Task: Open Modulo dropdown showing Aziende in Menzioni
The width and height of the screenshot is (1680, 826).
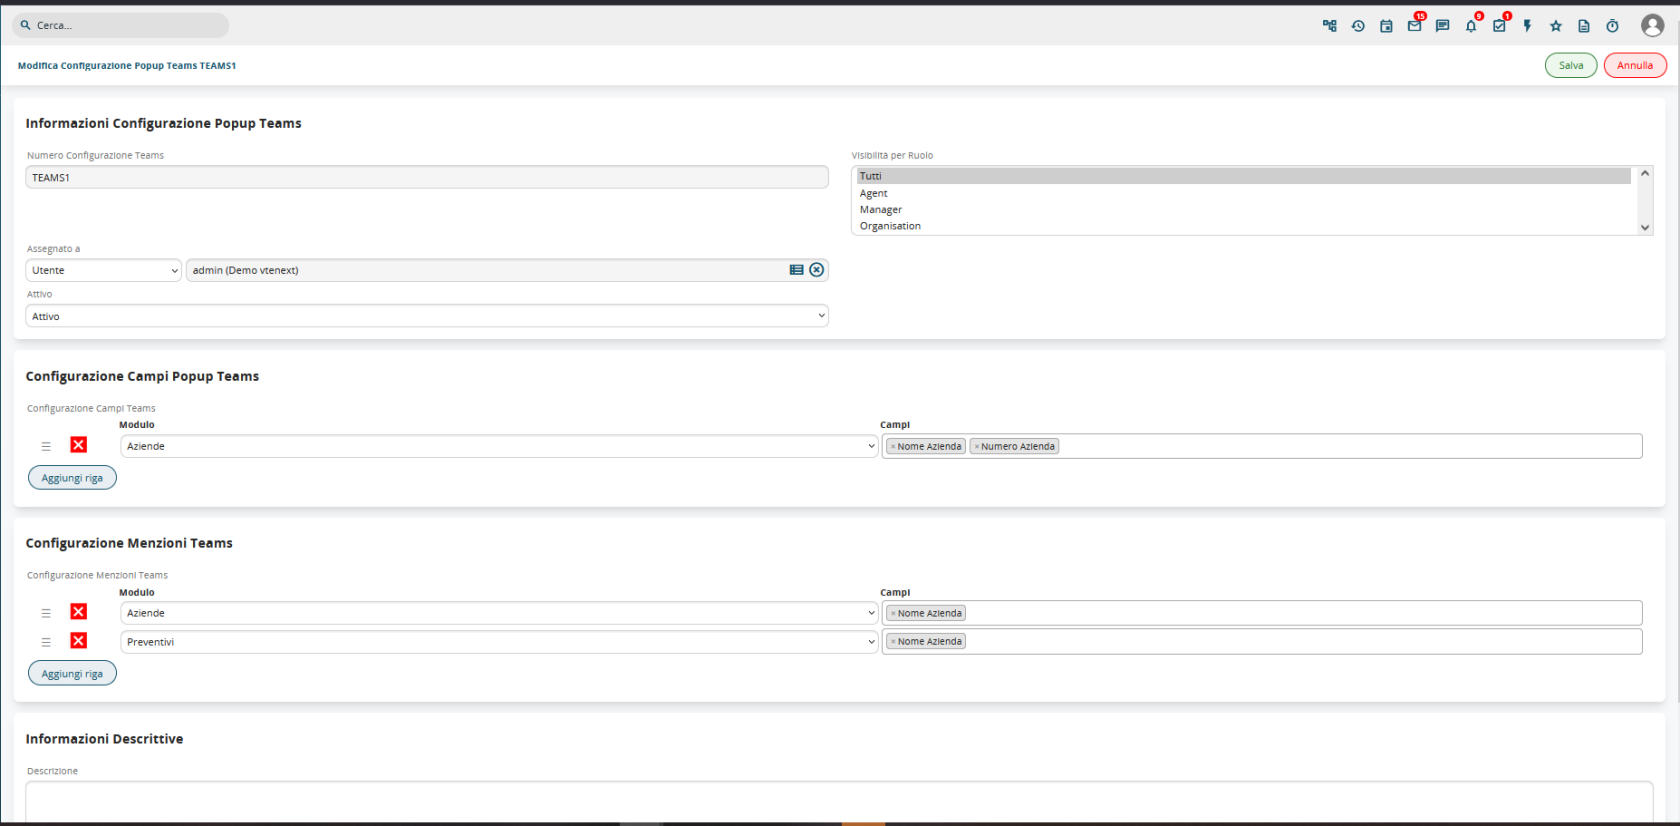Action: 499,613
